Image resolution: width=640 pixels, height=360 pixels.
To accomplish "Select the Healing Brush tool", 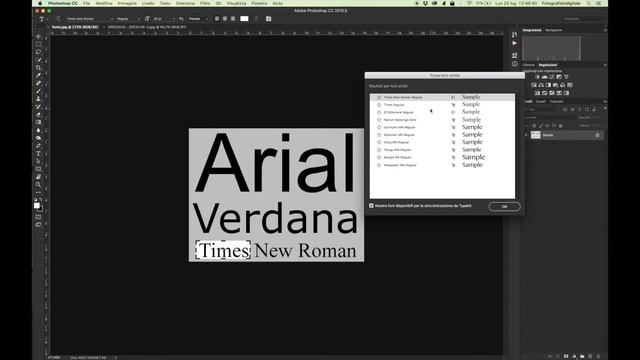I will [x=38, y=83].
